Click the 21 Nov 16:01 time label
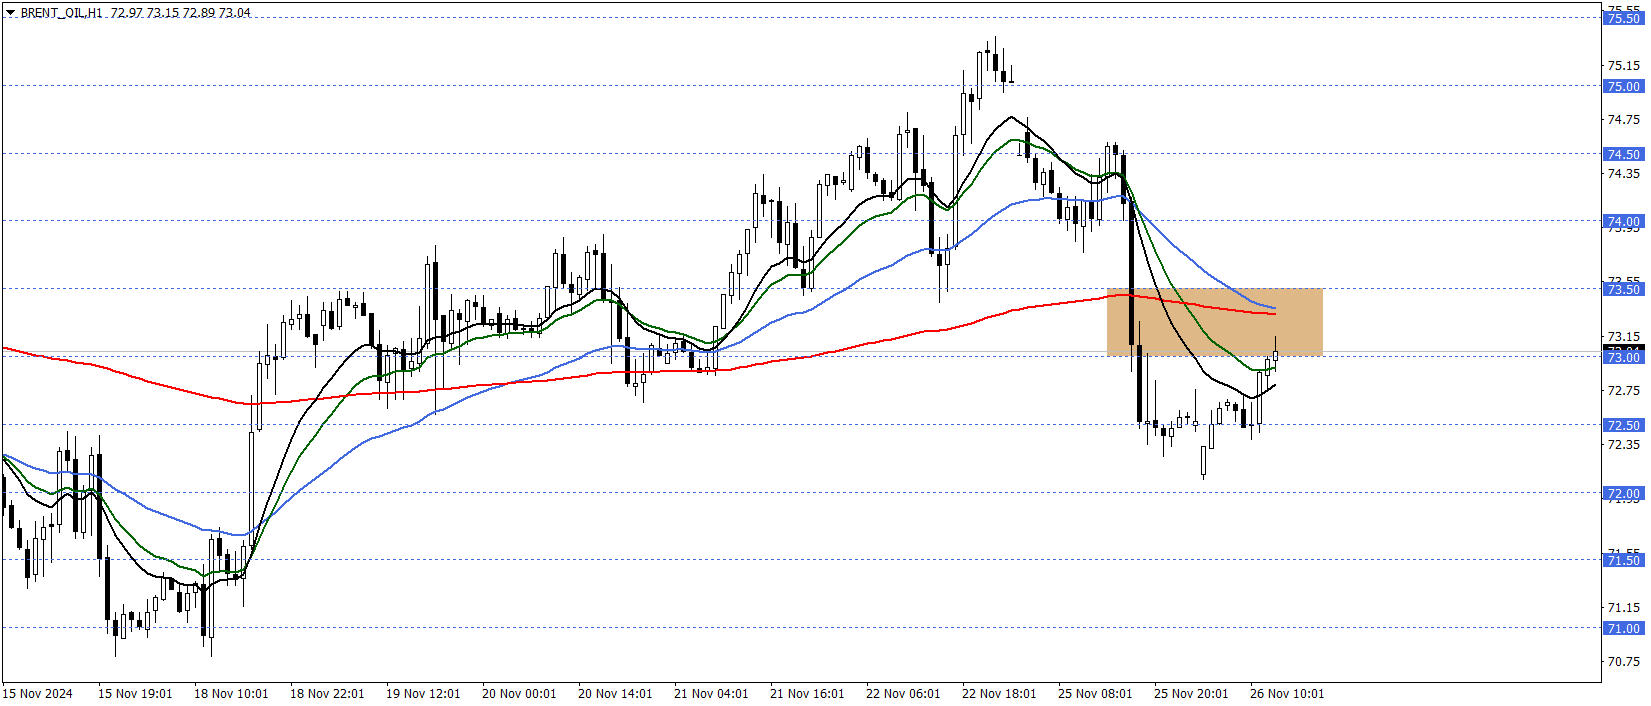Image resolution: width=1651 pixels, height=706 pixels. click(807, 694)
